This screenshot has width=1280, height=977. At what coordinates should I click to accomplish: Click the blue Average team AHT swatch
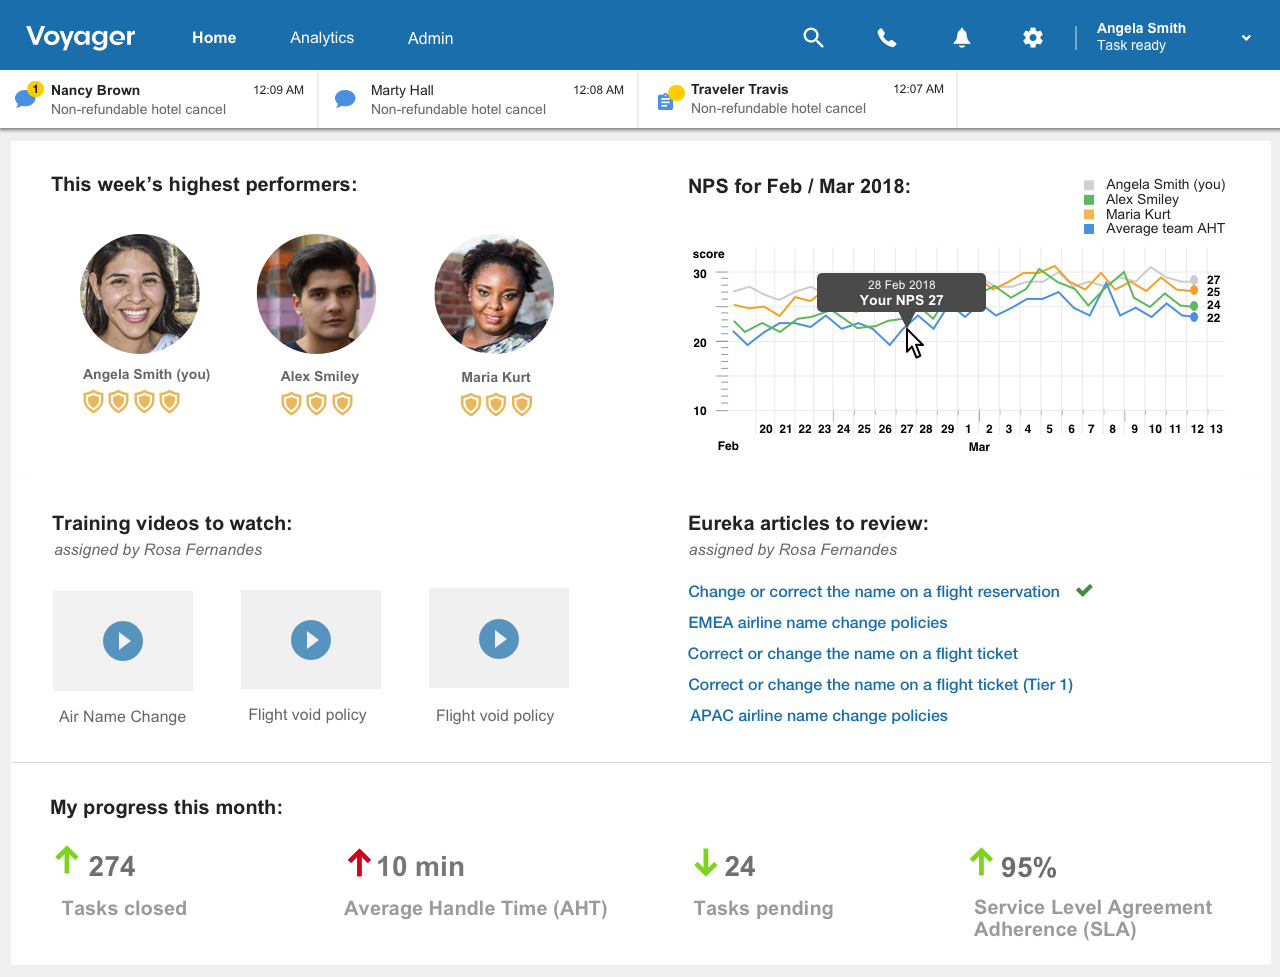point(1089,229)
